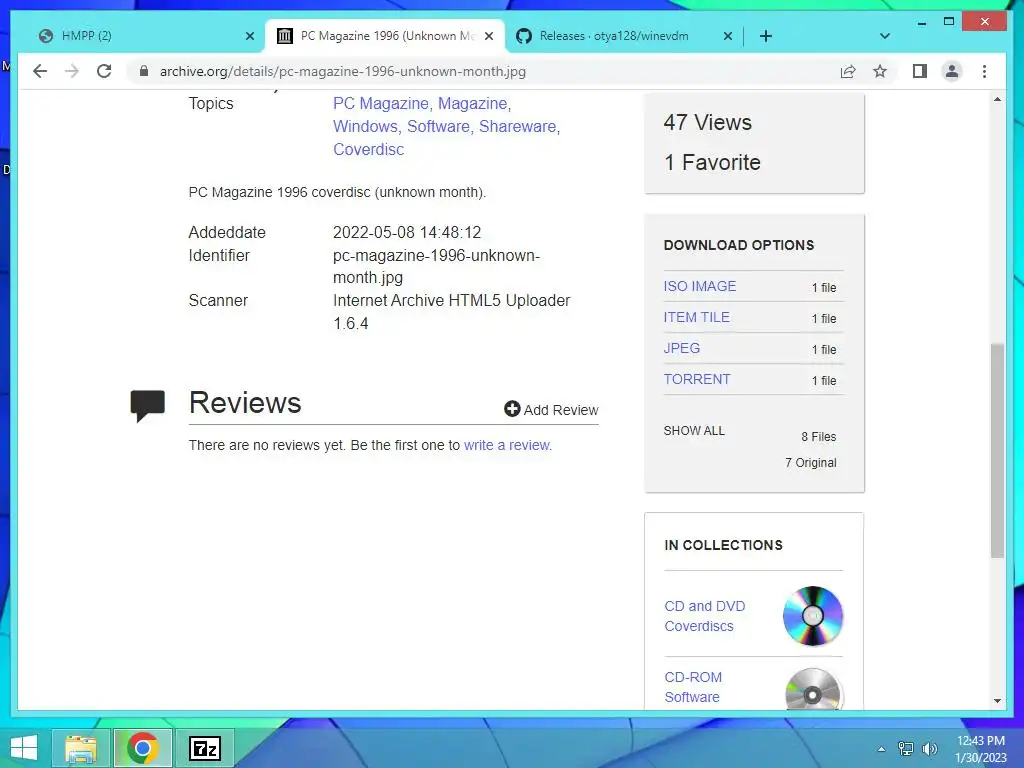This screenshot has width=1024, height=768.
Task: Download the JPEG file
Action: 681,348
